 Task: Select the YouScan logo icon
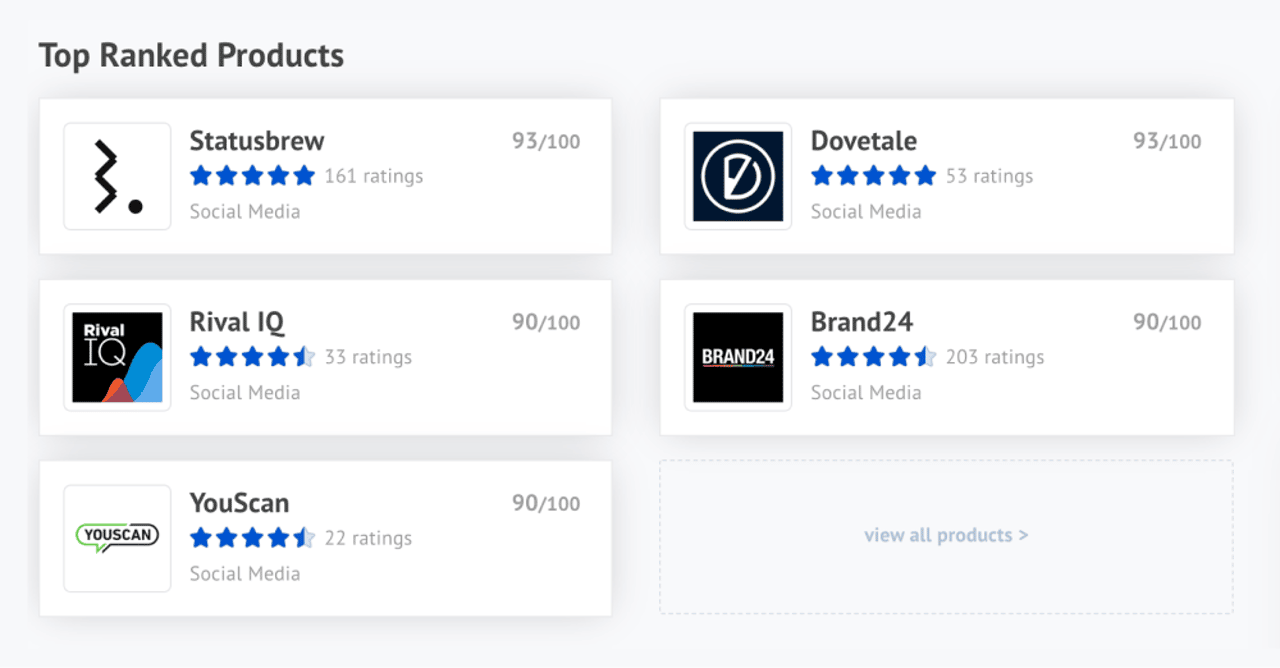[117, 538]
